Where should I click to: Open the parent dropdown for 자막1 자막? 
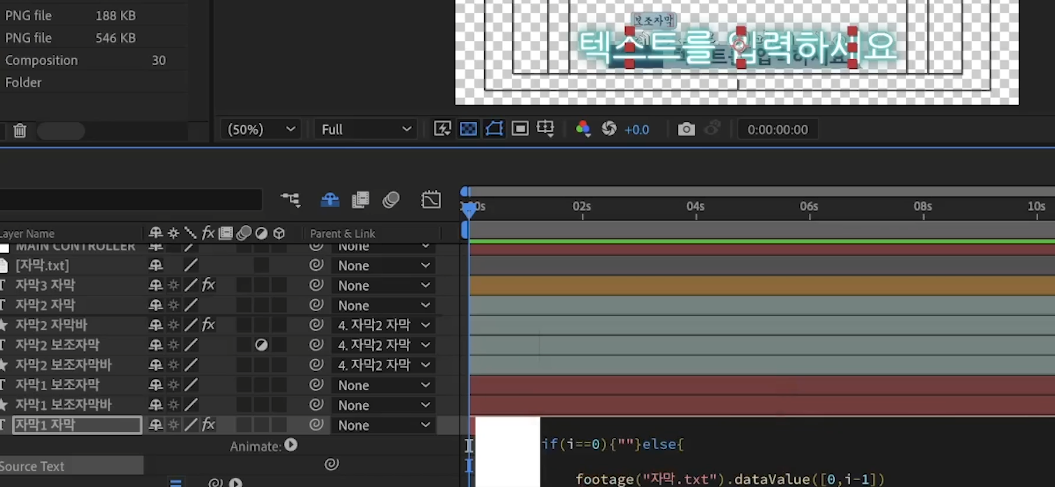383,425
